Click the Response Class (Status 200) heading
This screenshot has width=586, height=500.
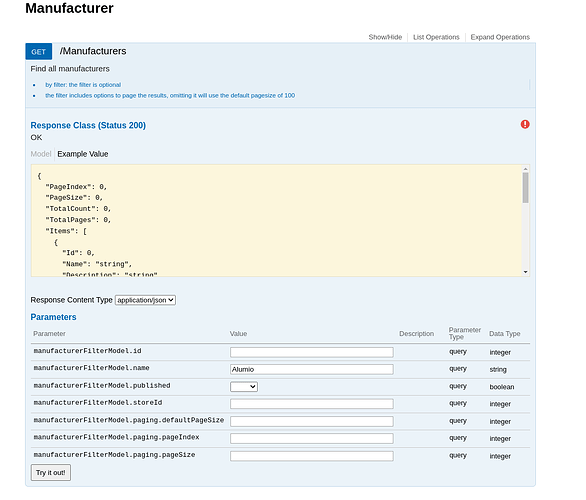tap(88, 125)
